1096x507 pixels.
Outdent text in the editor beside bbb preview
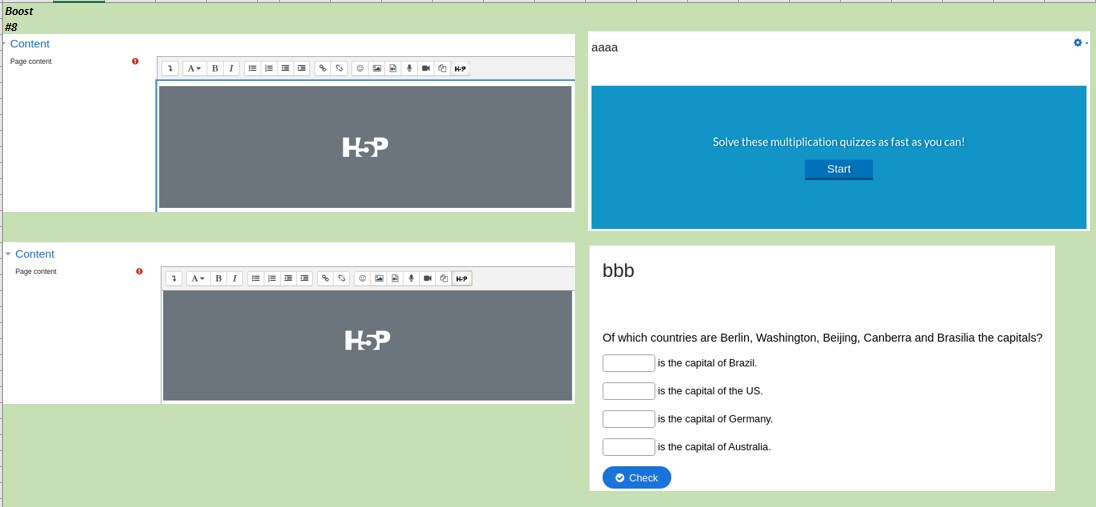288,278
